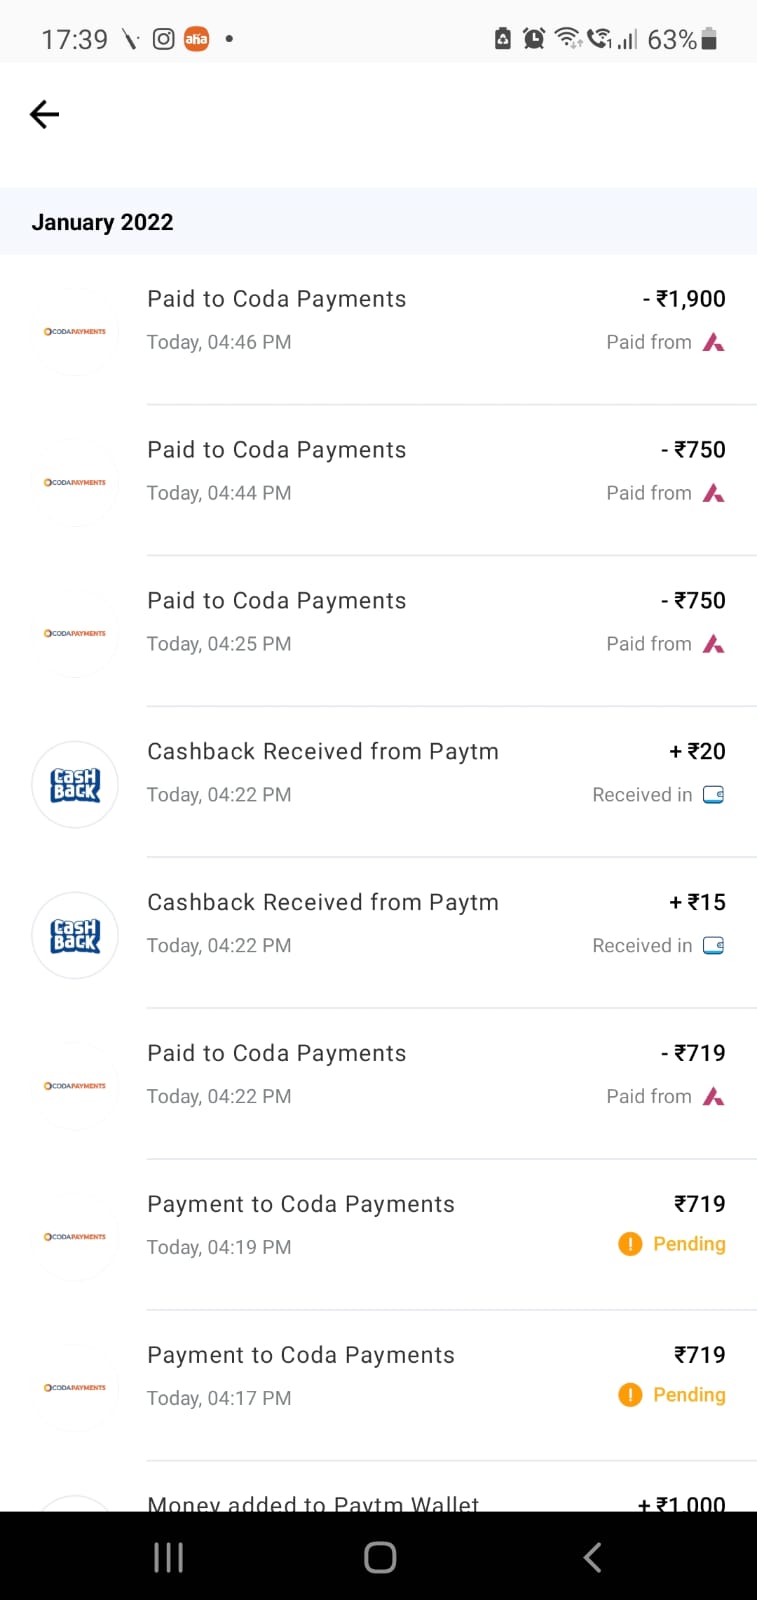Open Paid to Coda Payments 04:44 PM entry

[x=277, y=451]
